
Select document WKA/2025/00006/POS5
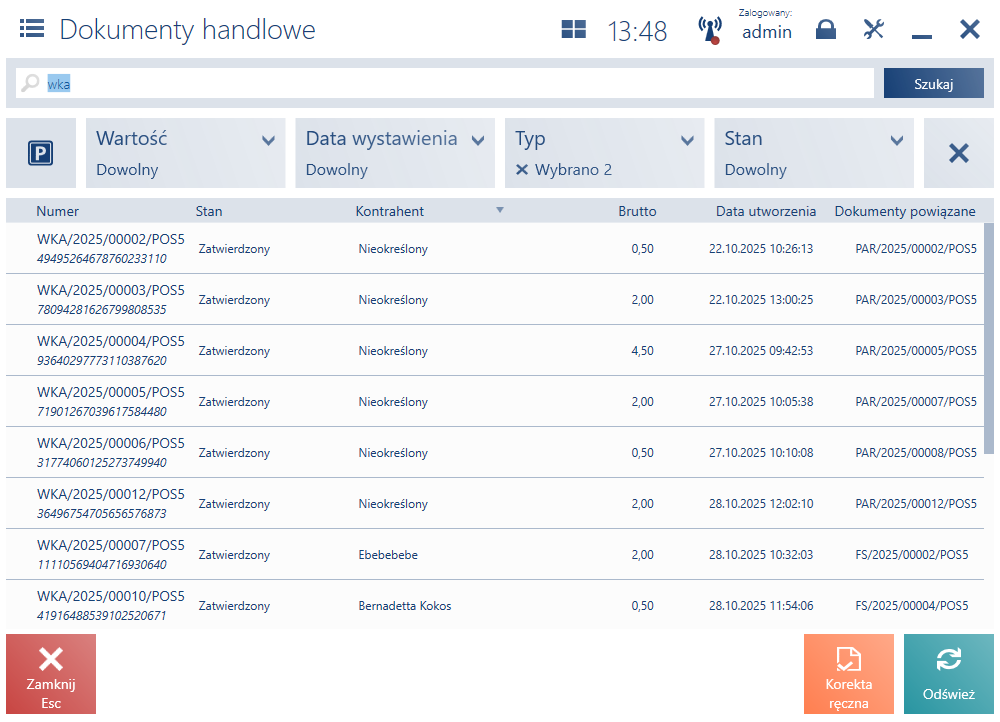(x=495, y=453)
